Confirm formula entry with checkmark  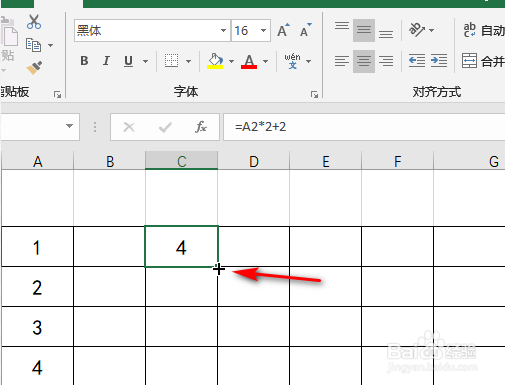pos(165,127)
